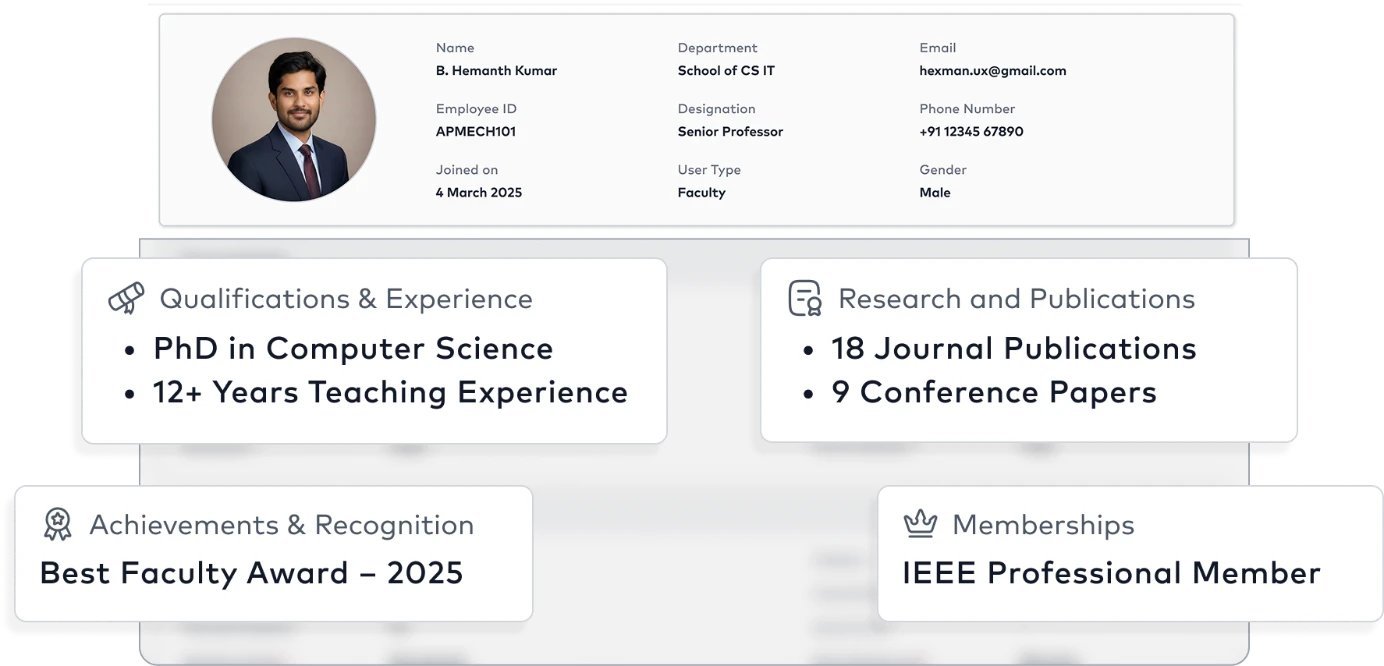Click the School of CS IT department value

click(x=726, y=71)
